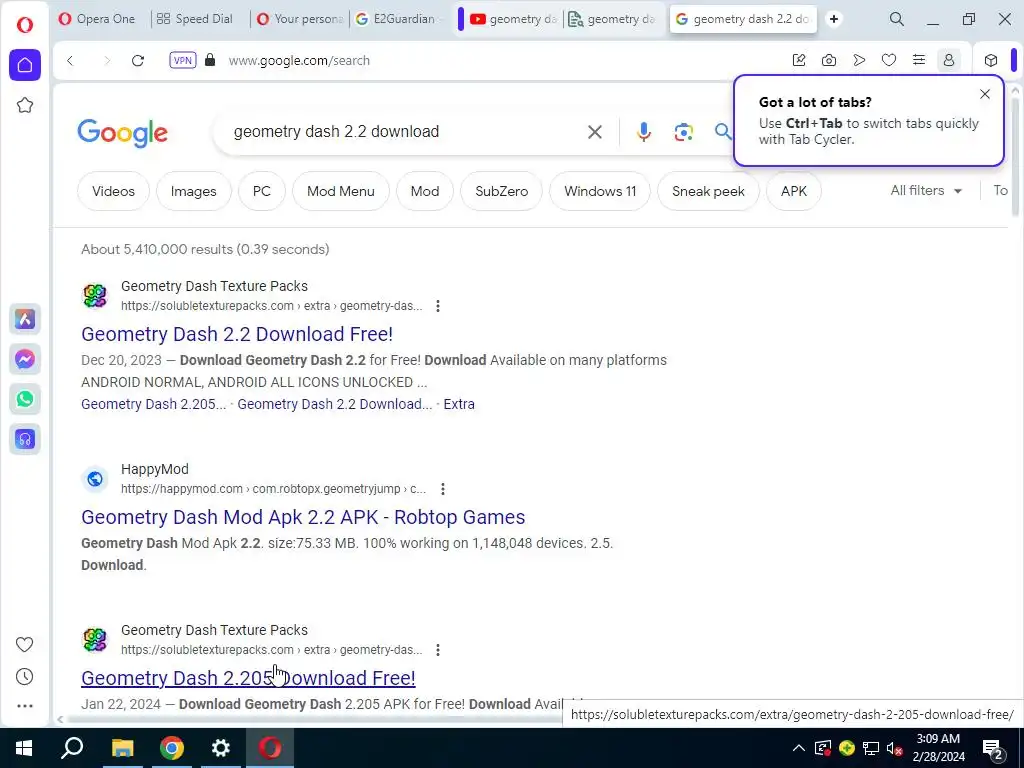The height and width of the screenshot is (768, 1024).
Task: Go to Google homepage via logo
Action: point(123,133)
